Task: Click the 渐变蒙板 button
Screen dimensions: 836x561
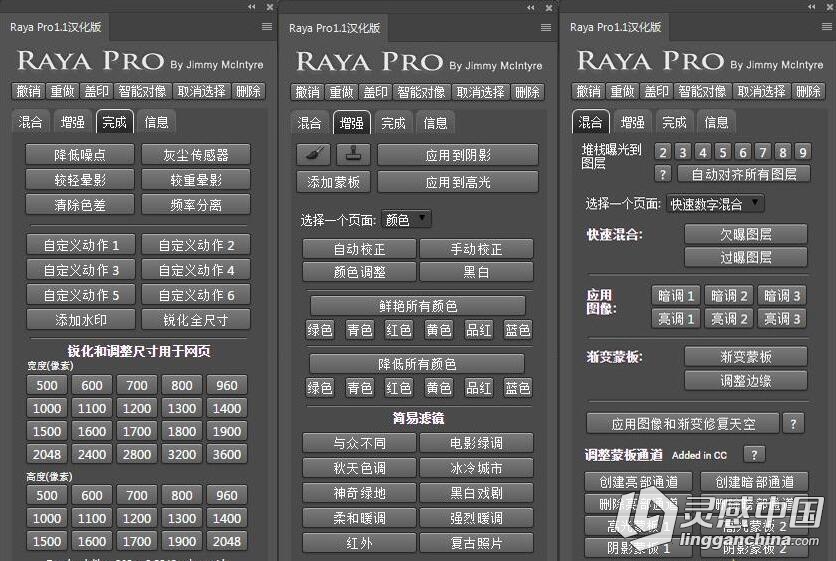Action: click(x=745, y=356)
